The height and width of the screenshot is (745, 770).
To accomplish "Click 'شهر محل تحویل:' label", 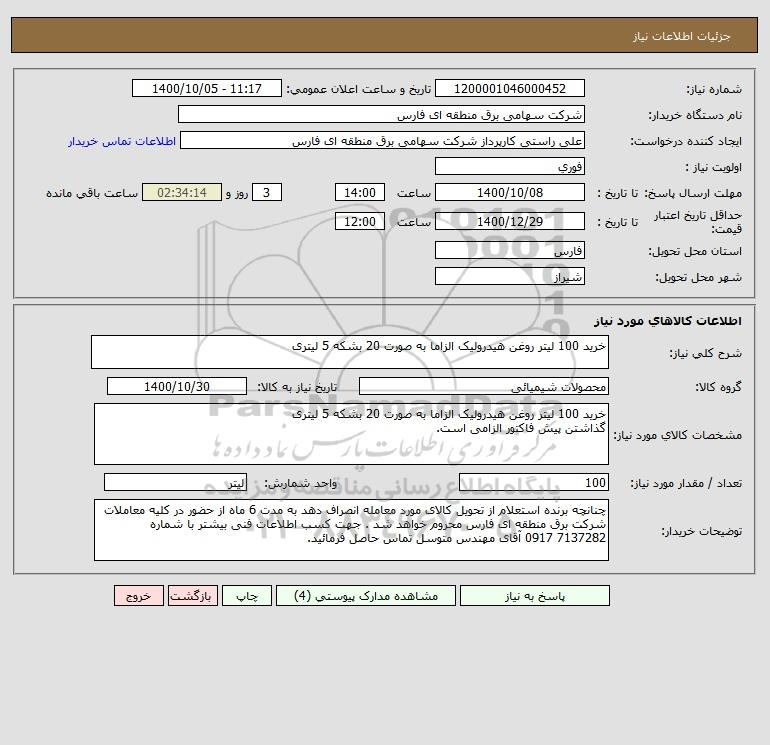I will [699, 277].
